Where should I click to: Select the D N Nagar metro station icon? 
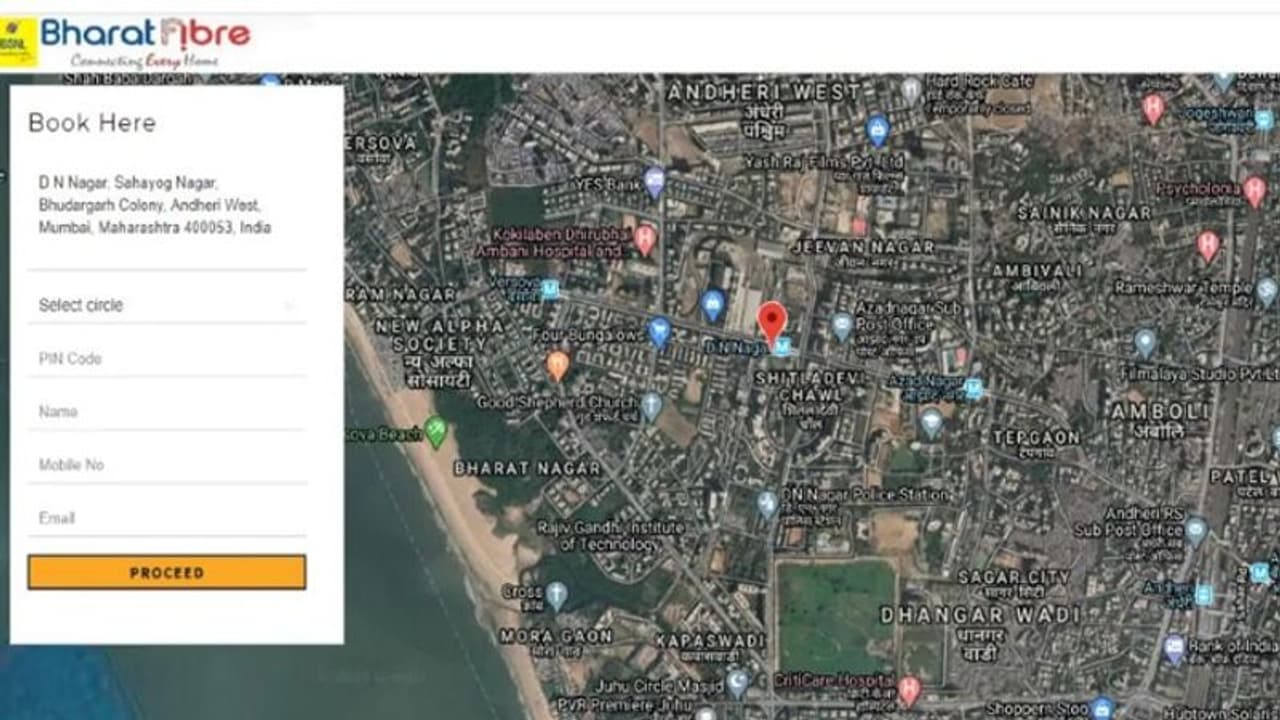(x=782, y=347)
